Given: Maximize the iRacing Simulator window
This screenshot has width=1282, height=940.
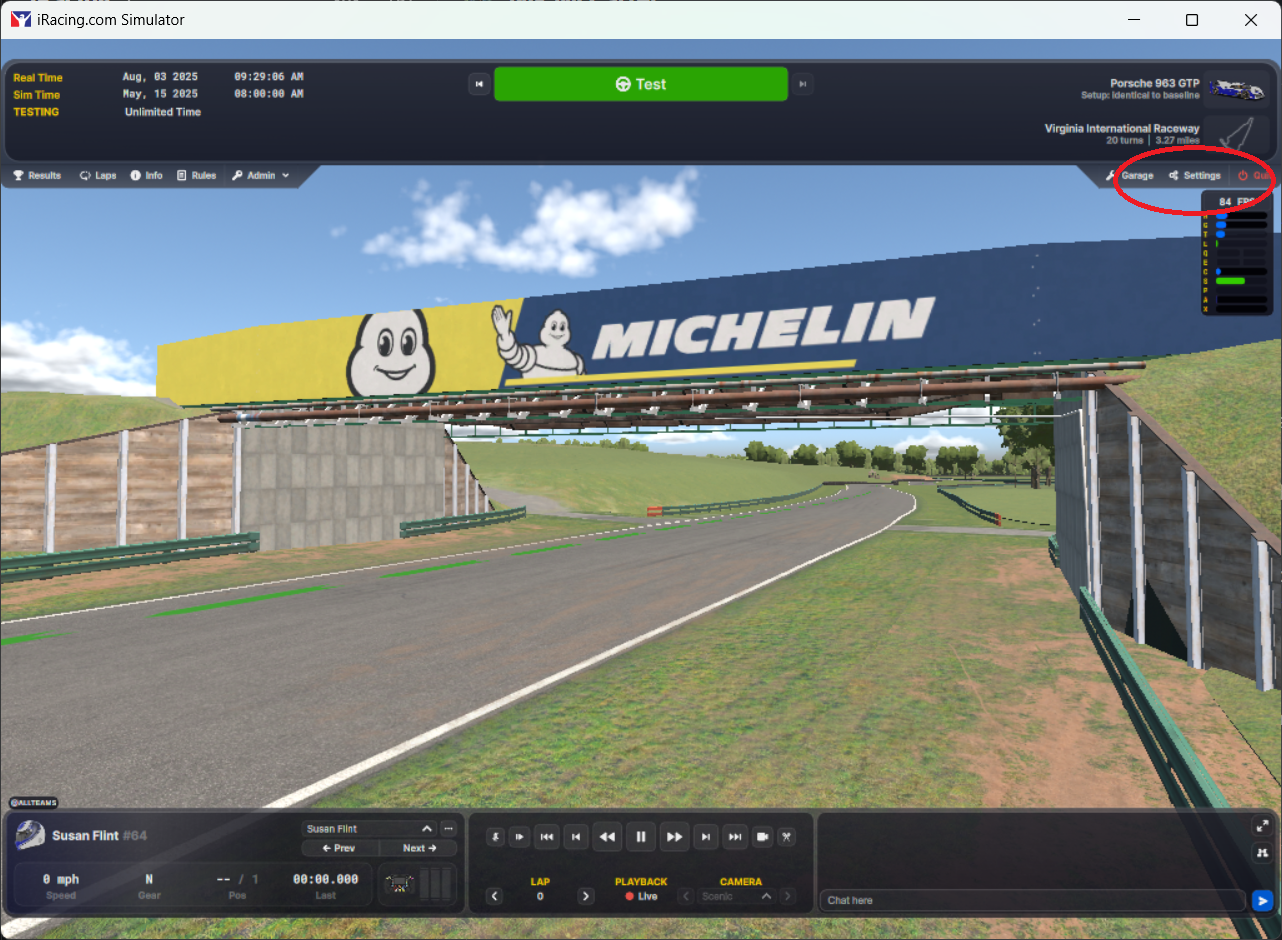Looking at the screenshot, I should coord(1192,20).
